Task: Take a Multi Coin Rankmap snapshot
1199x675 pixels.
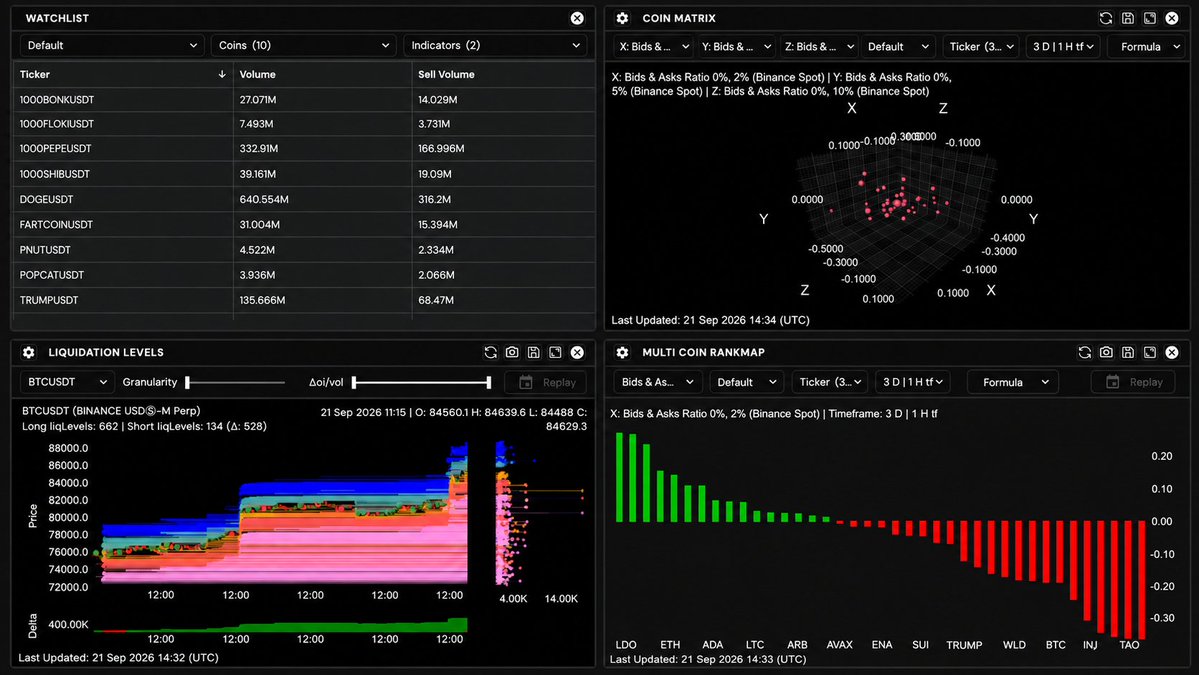Action: coord(1106,352)
